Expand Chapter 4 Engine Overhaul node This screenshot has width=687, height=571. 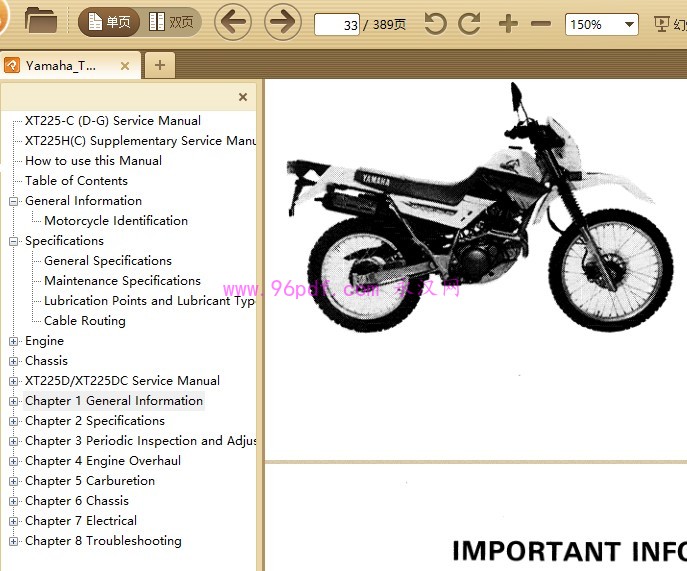click(x=14, y=461)
